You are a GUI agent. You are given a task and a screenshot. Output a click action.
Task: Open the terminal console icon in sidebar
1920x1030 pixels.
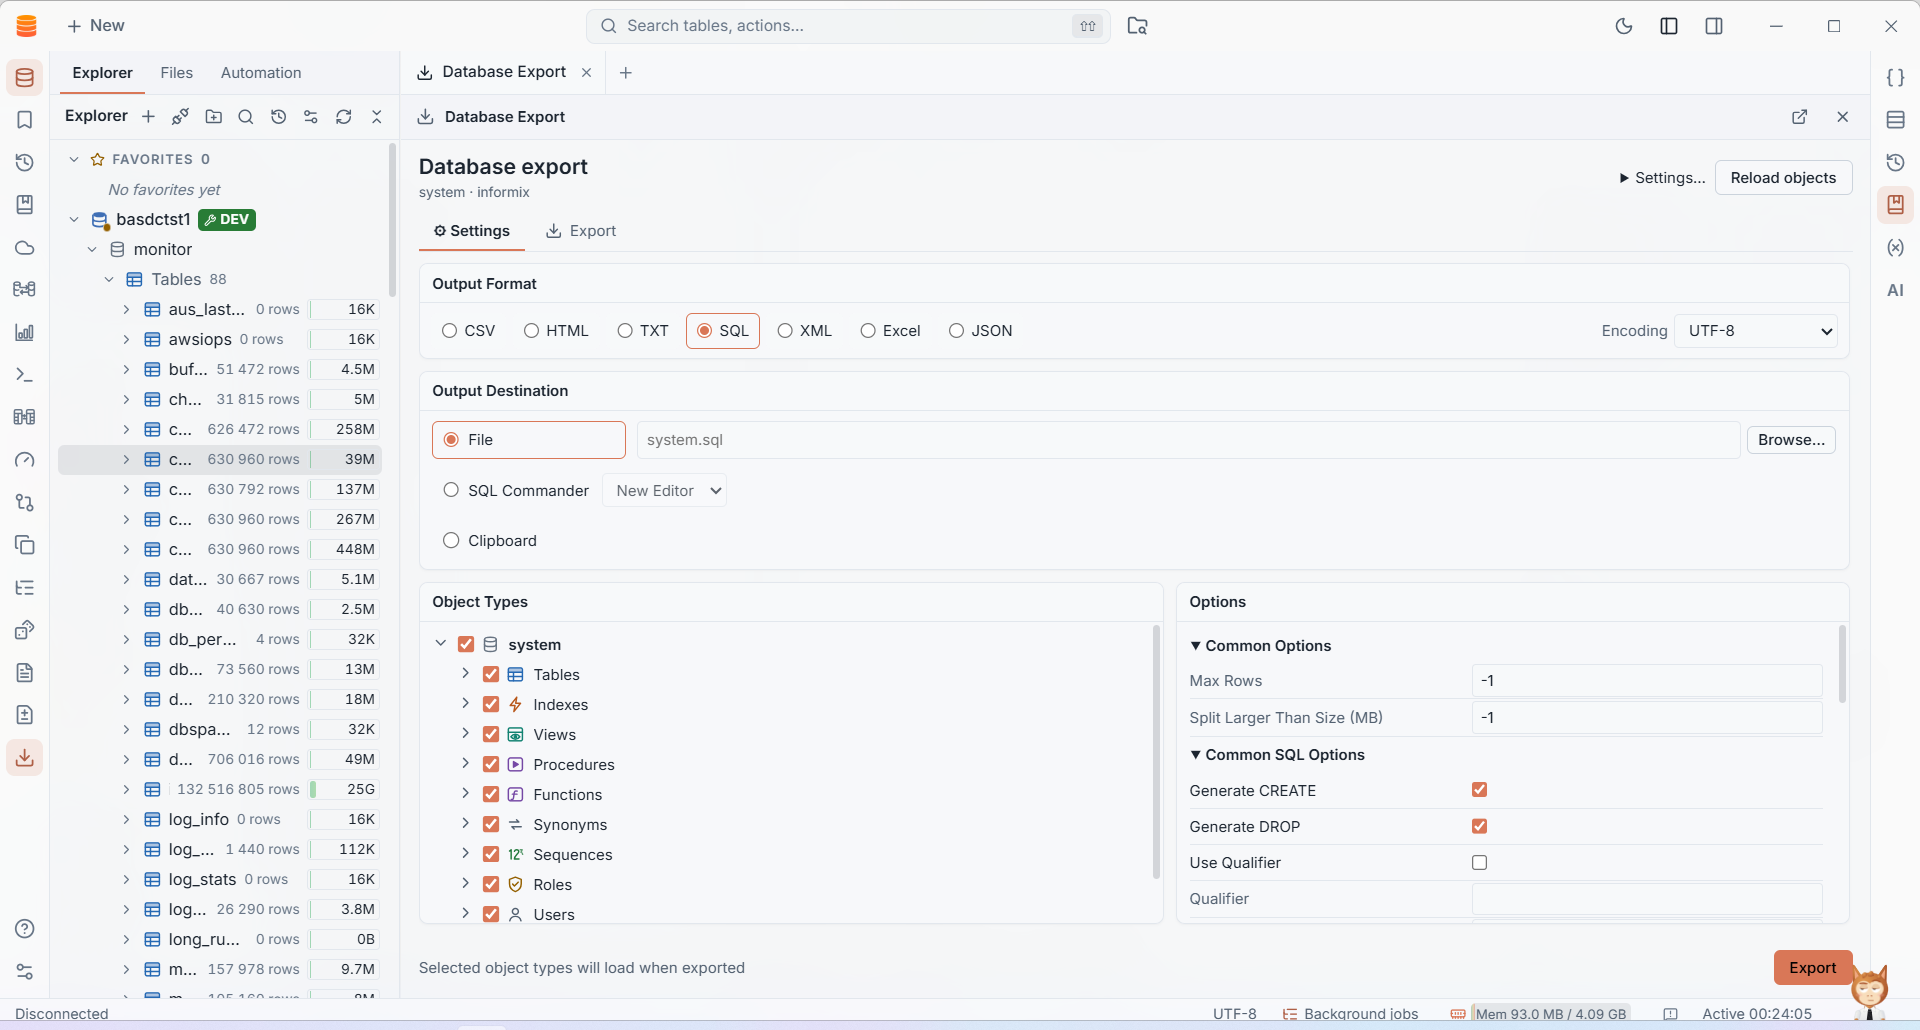(x=25, y=375)
